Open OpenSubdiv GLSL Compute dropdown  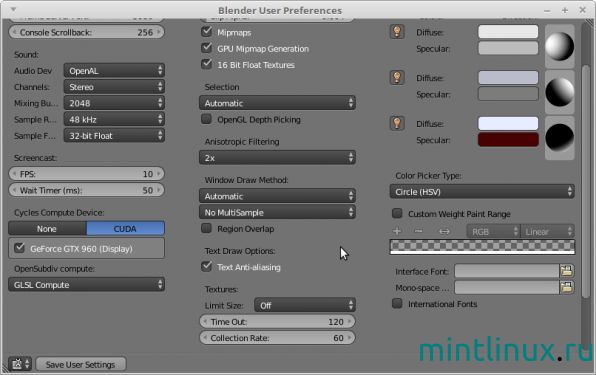click(x=87, y=285)
